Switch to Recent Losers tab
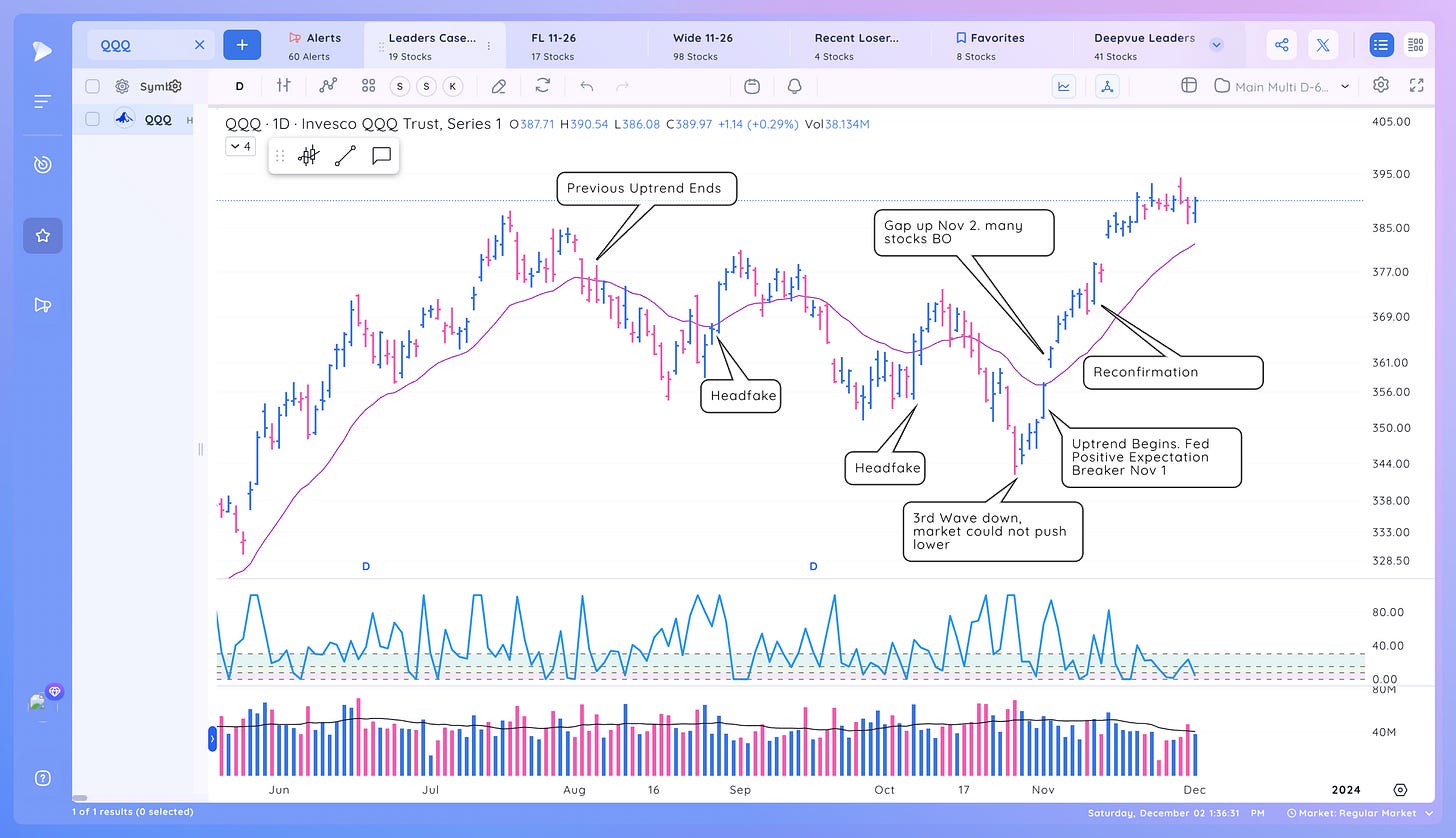The height and width of the screenshot is (838, 1456). pos(856,46)
